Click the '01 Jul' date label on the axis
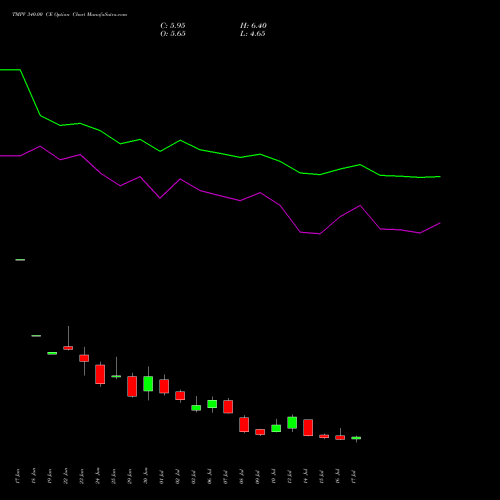Screen dimensions: 500x500 coord(162,477)
